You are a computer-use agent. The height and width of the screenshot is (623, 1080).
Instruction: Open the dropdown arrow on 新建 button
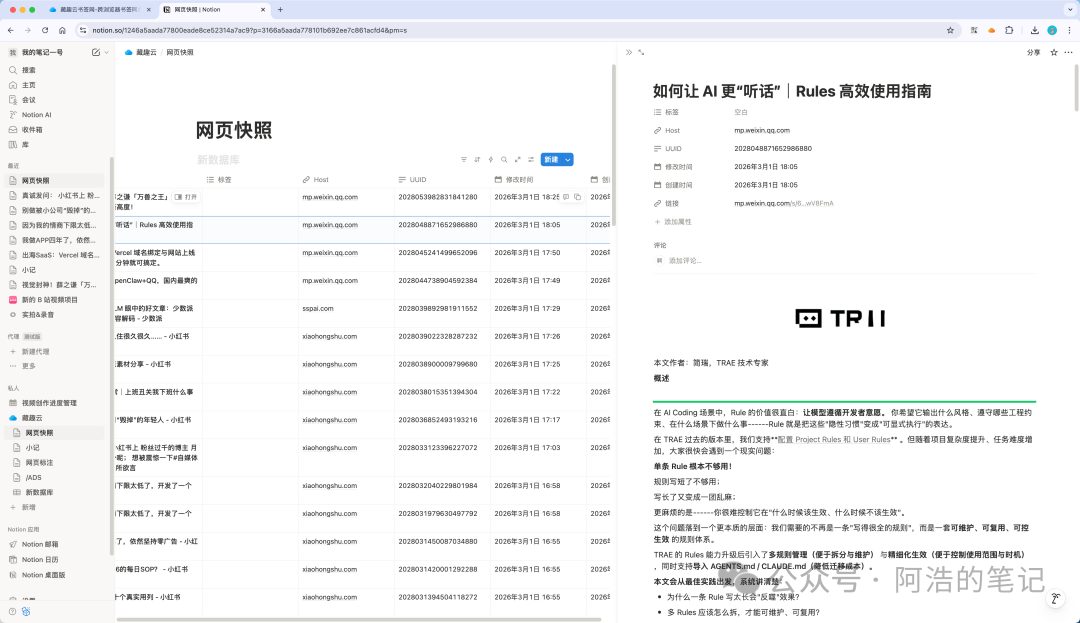tap(568, 160)
